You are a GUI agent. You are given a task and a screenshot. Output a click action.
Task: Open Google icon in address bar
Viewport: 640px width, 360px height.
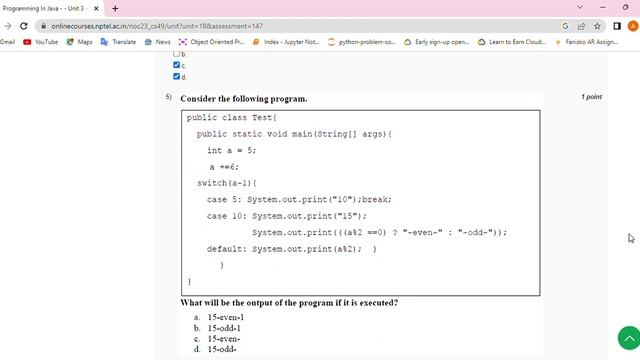pos(565,26)
